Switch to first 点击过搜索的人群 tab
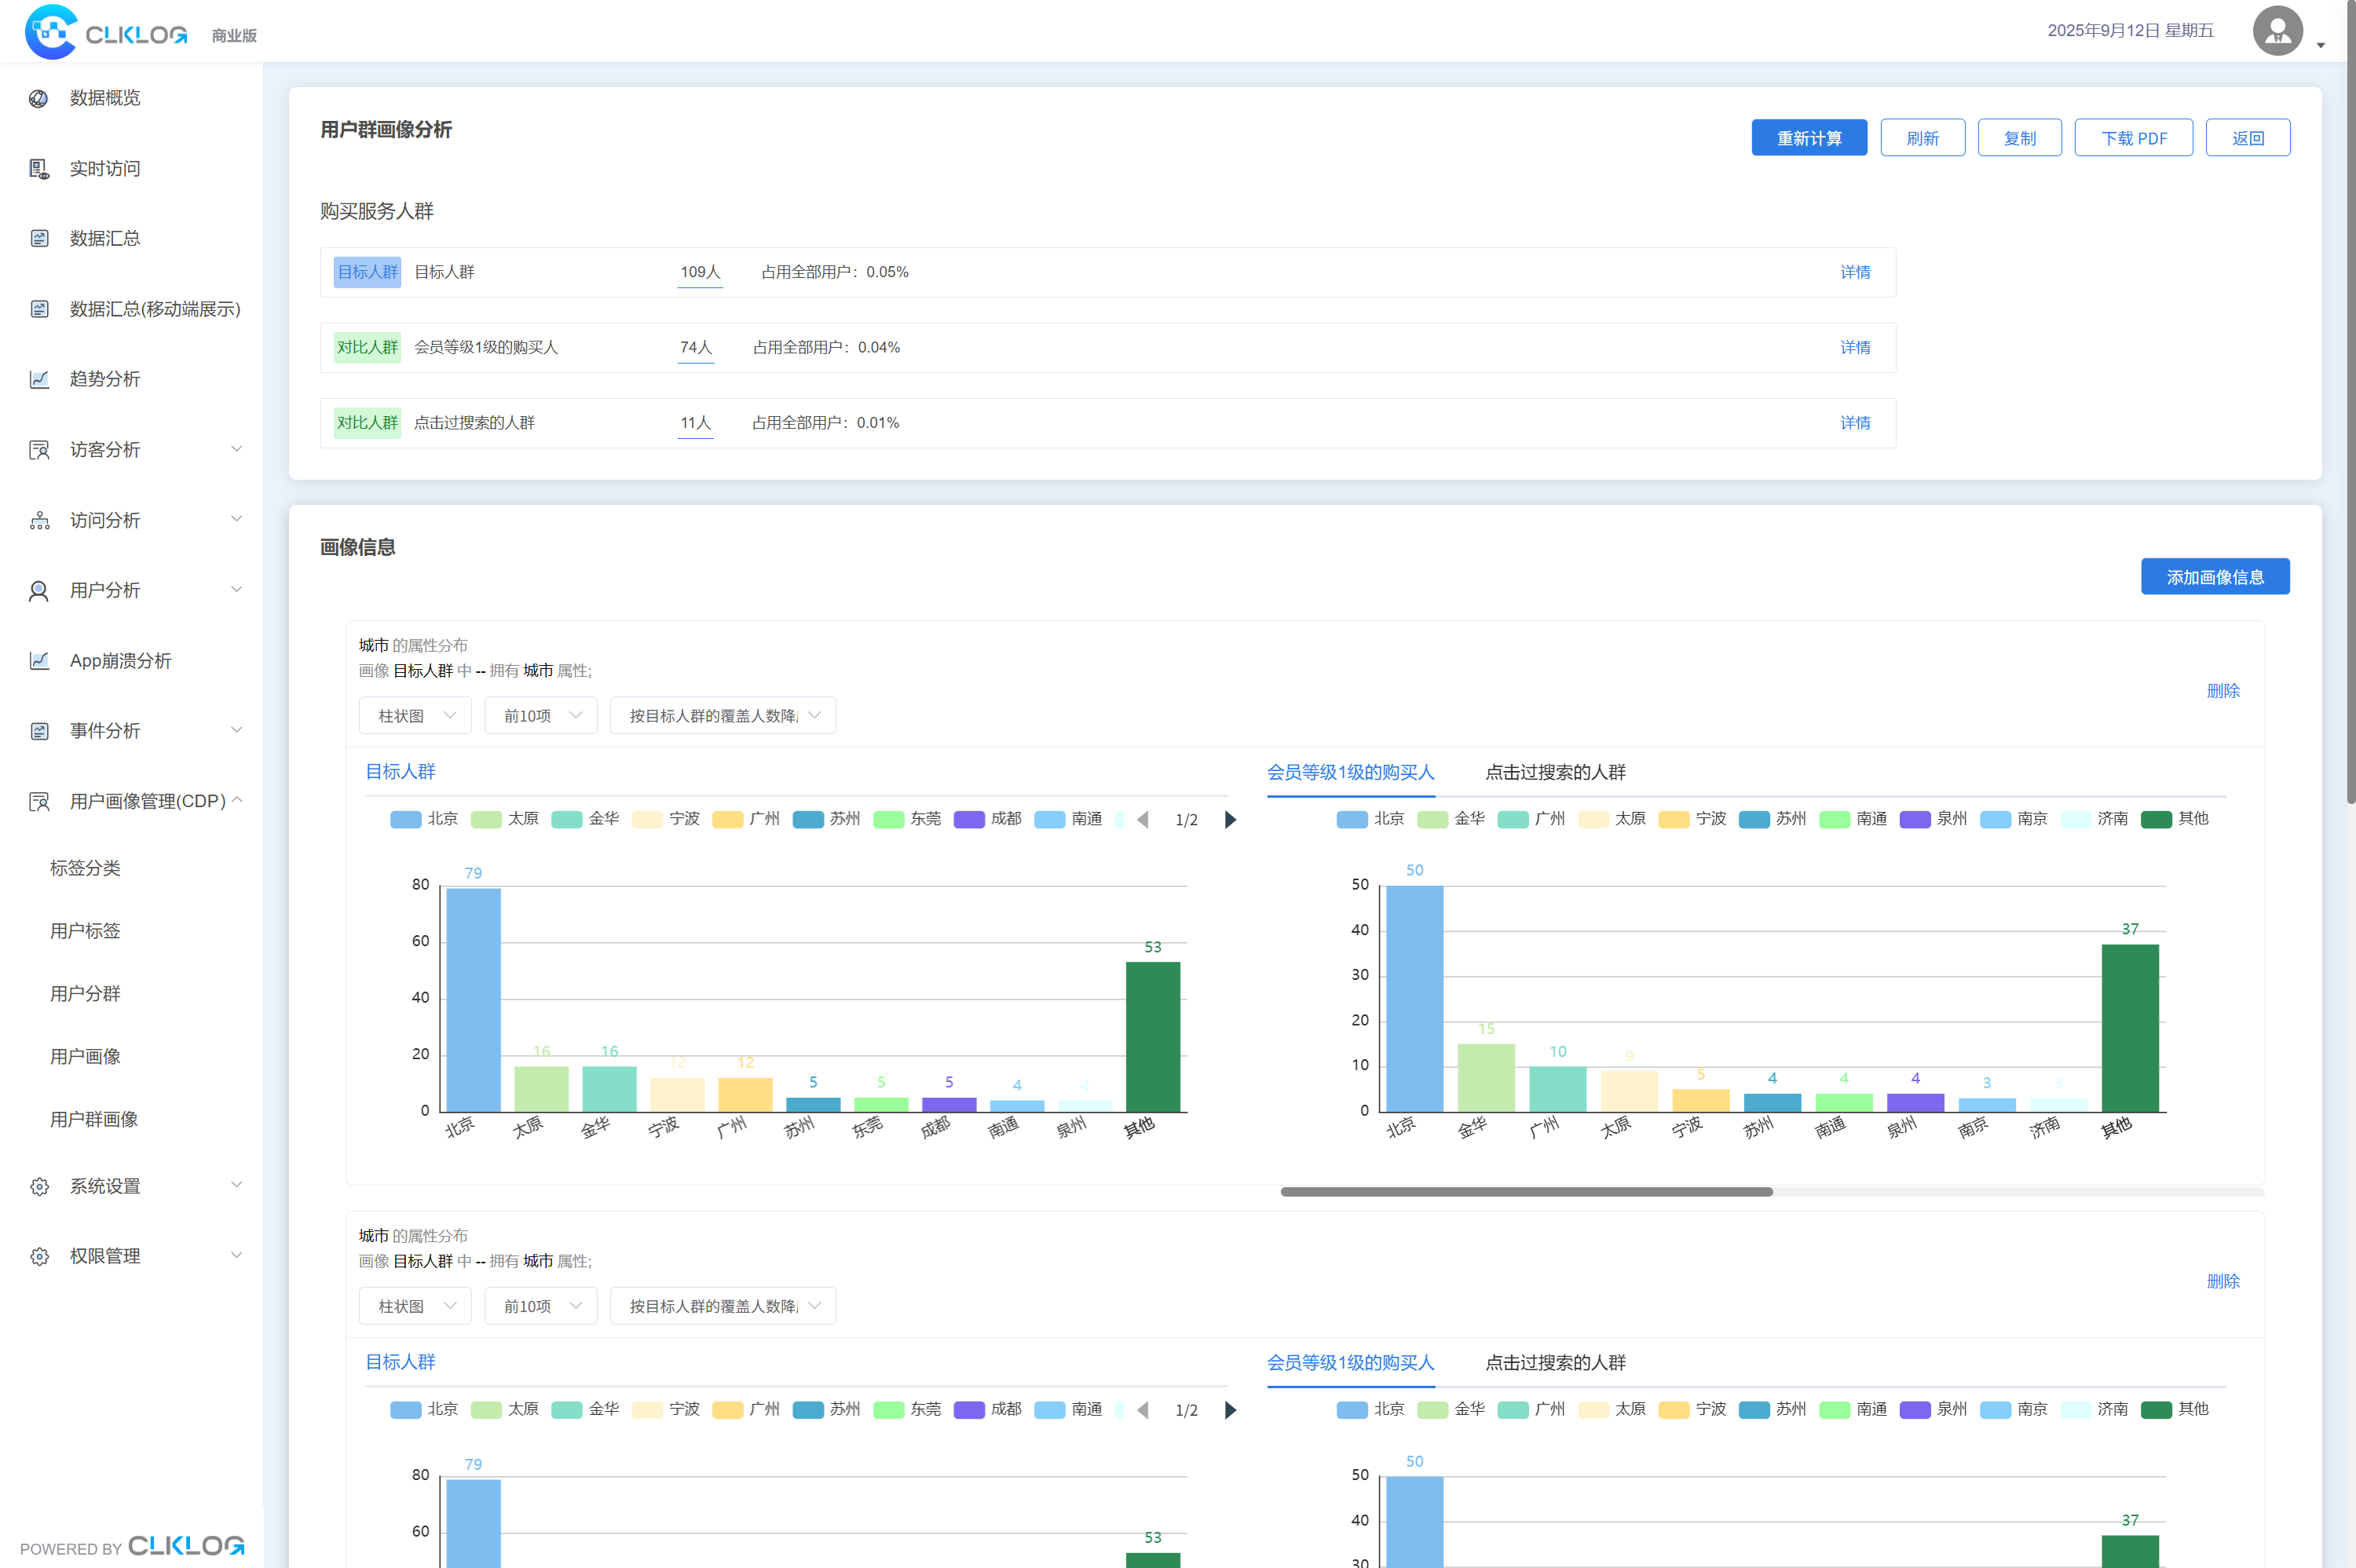 [x=1555, y=772]
